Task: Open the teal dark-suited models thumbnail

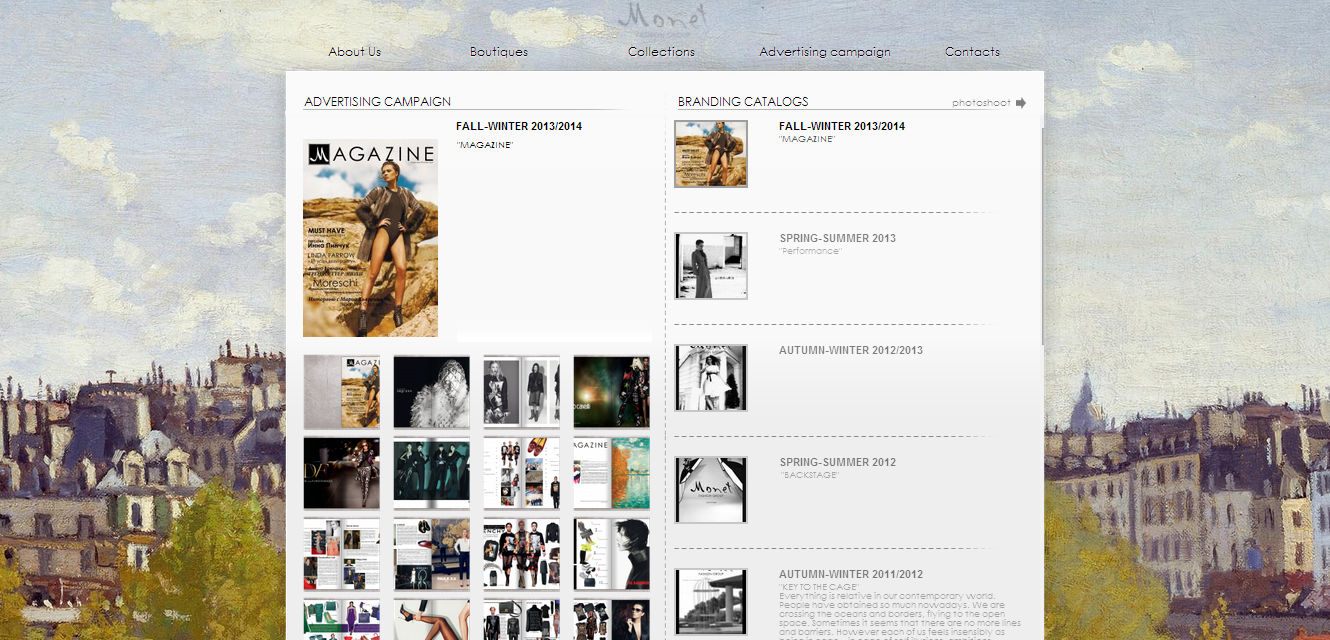Action: point(432,473)
